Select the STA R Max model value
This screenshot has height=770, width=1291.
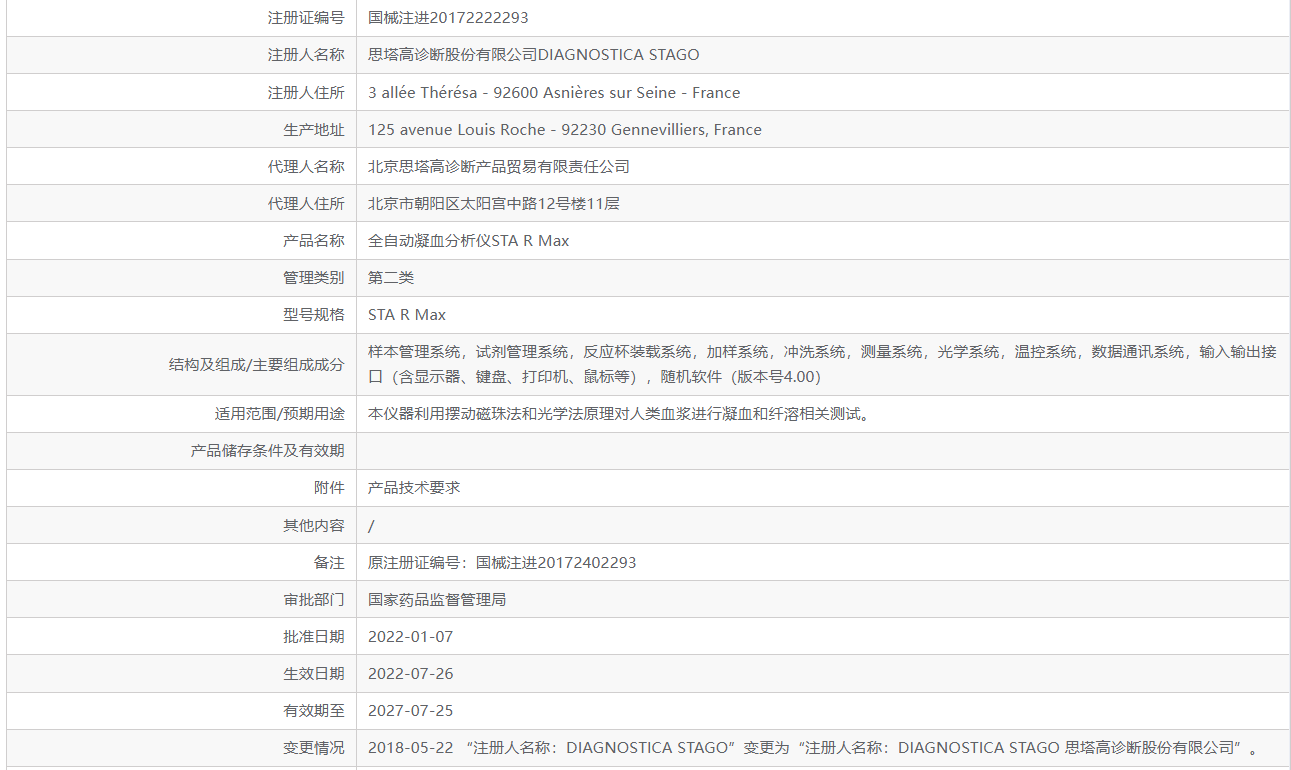pos(407,314)
